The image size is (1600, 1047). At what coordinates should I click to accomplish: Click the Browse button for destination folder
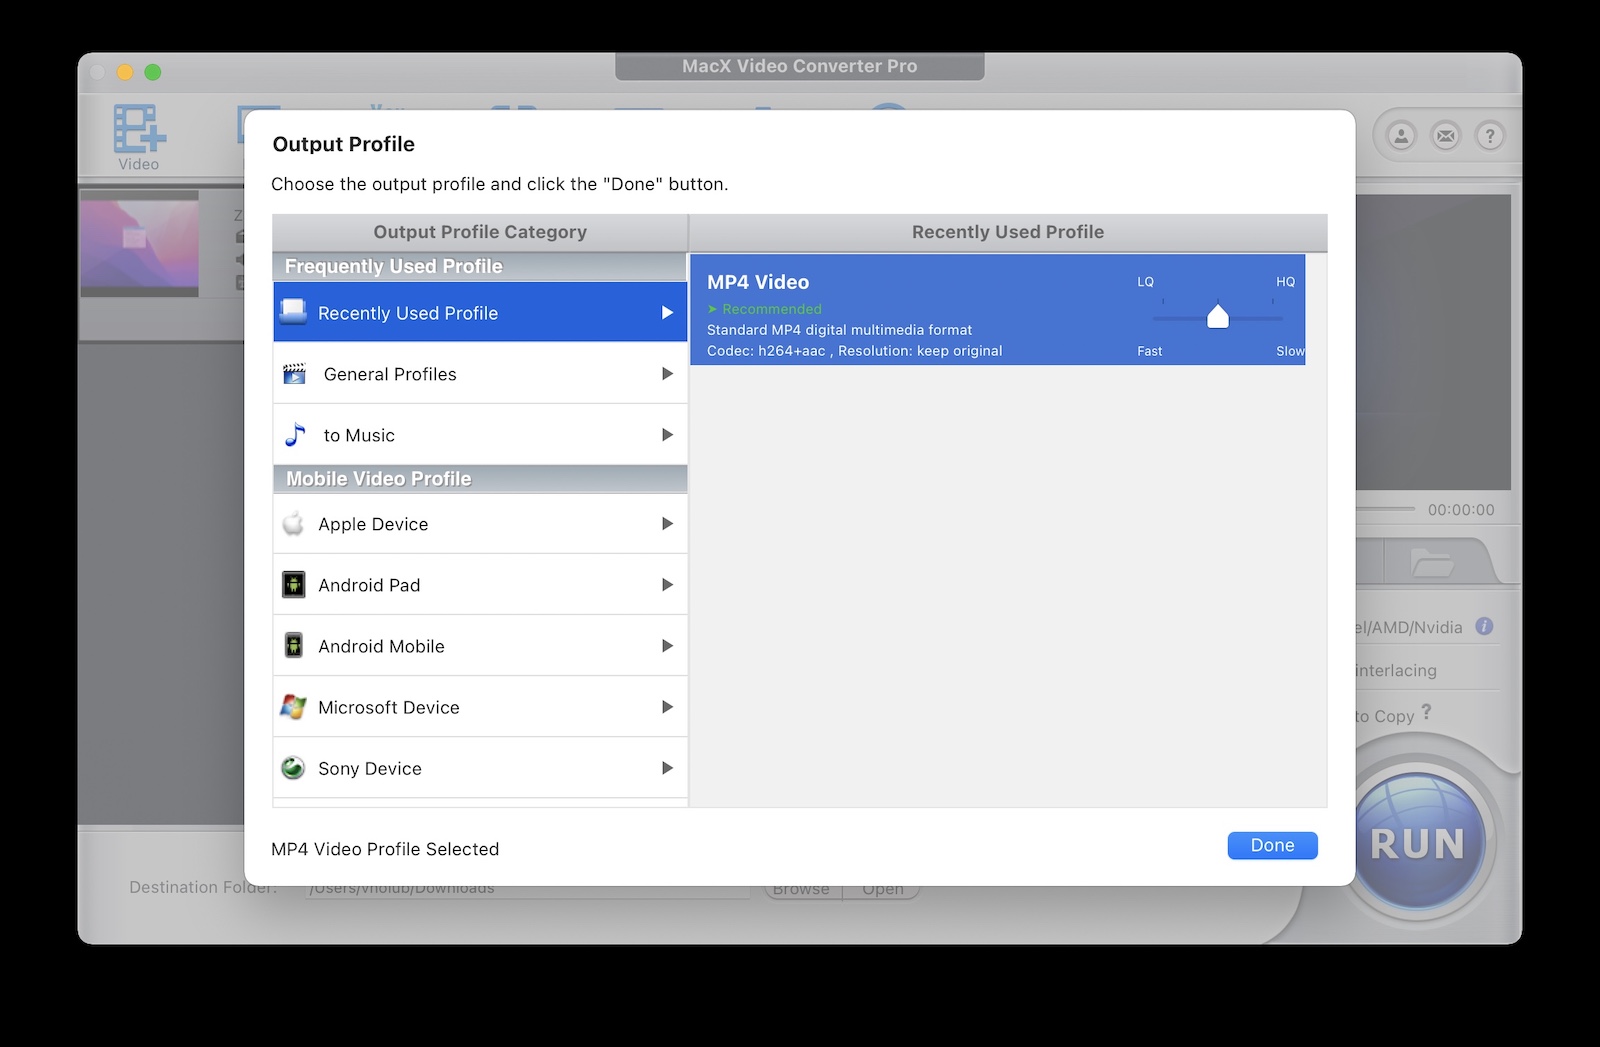click(x=802, y=889)
